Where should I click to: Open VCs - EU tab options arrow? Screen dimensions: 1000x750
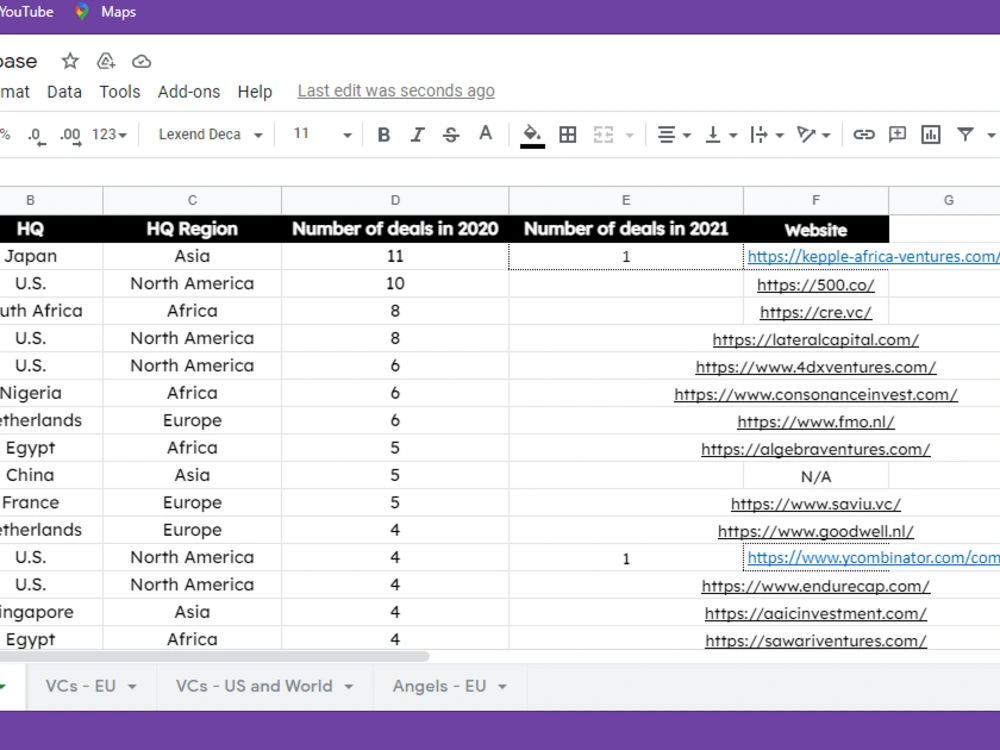(132, 687)
